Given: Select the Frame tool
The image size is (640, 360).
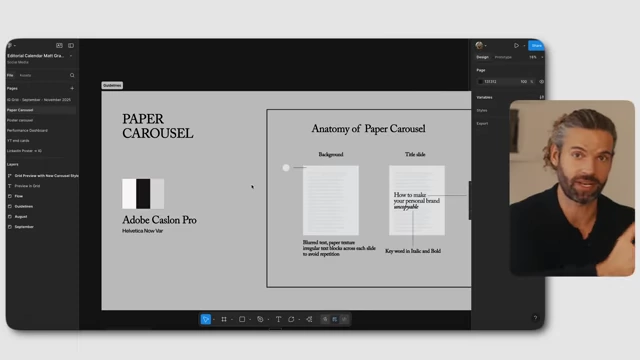Looking at the screenshot, I should pos(224,319).
